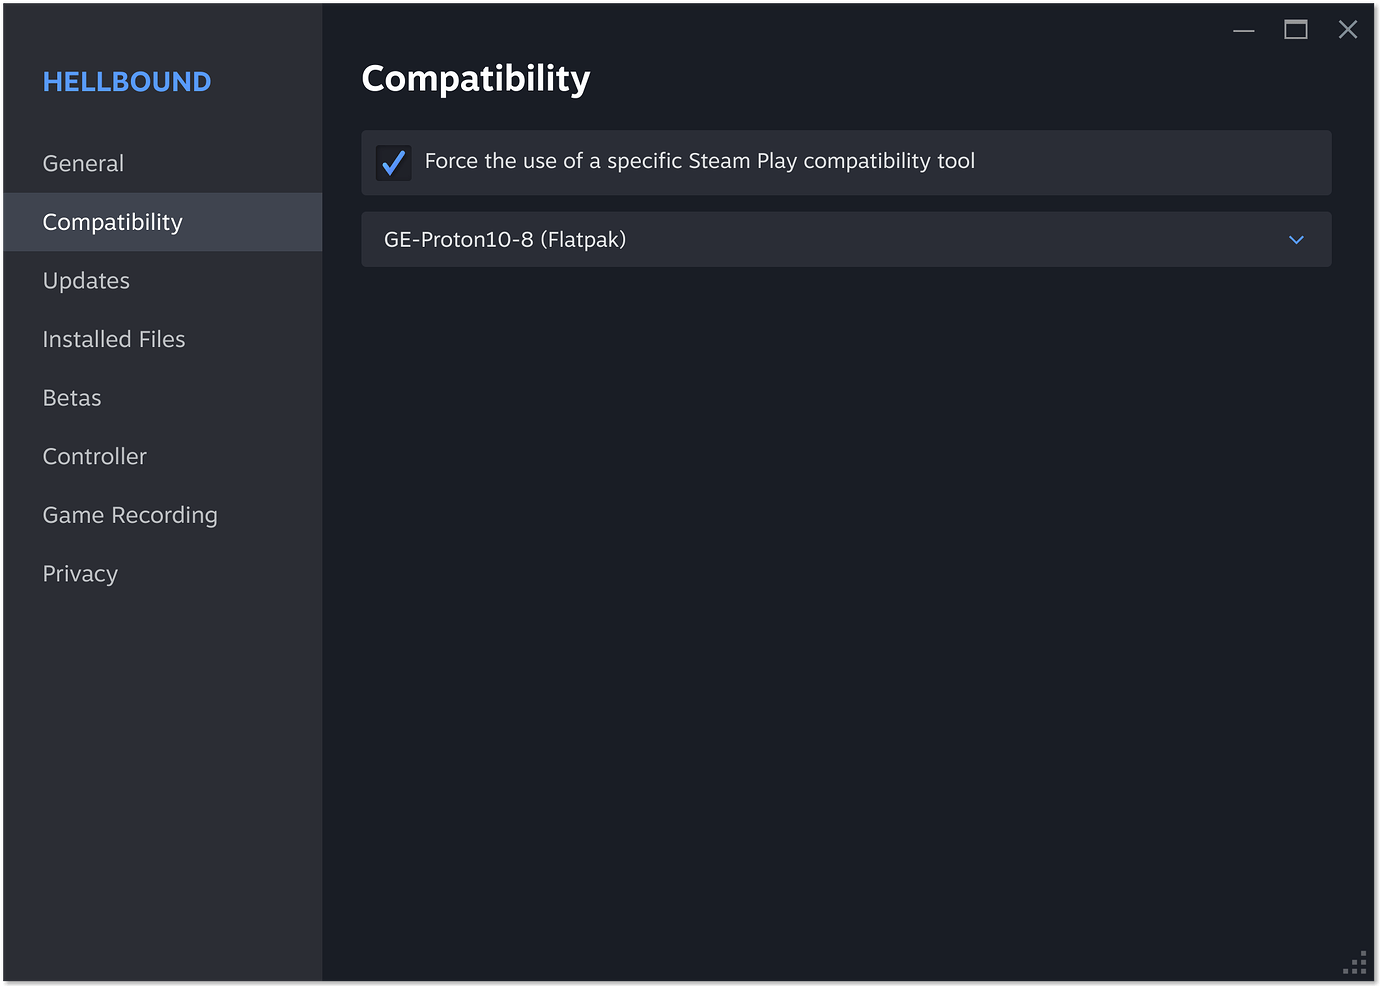Switch to the General tab
Screen dimensions: 1380x986
tap(83, 163)
